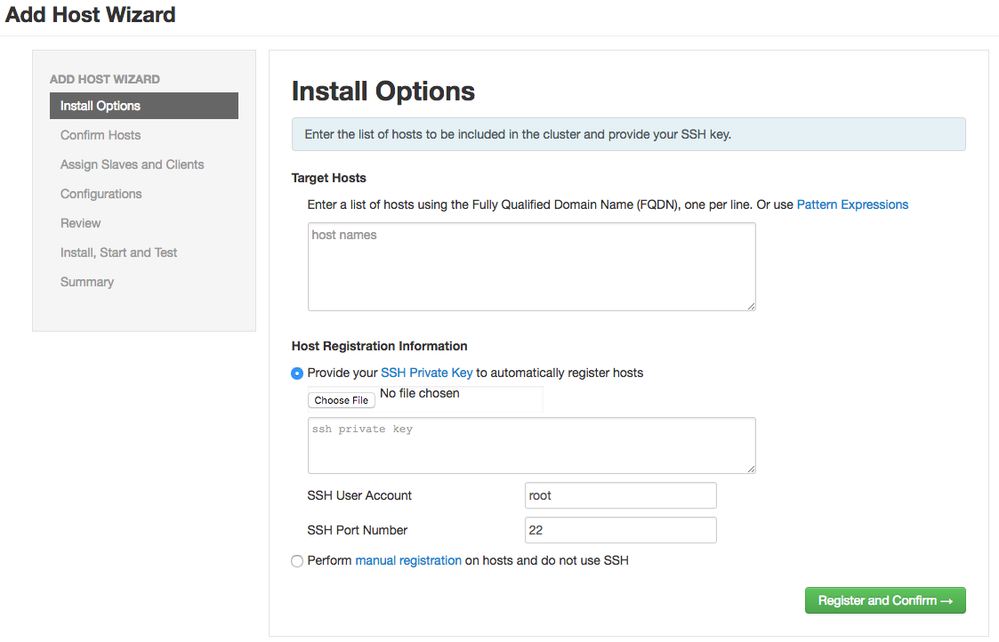The image size is (999, 642).
Task: Choose manual registration radio option
Action: point(297,561)
